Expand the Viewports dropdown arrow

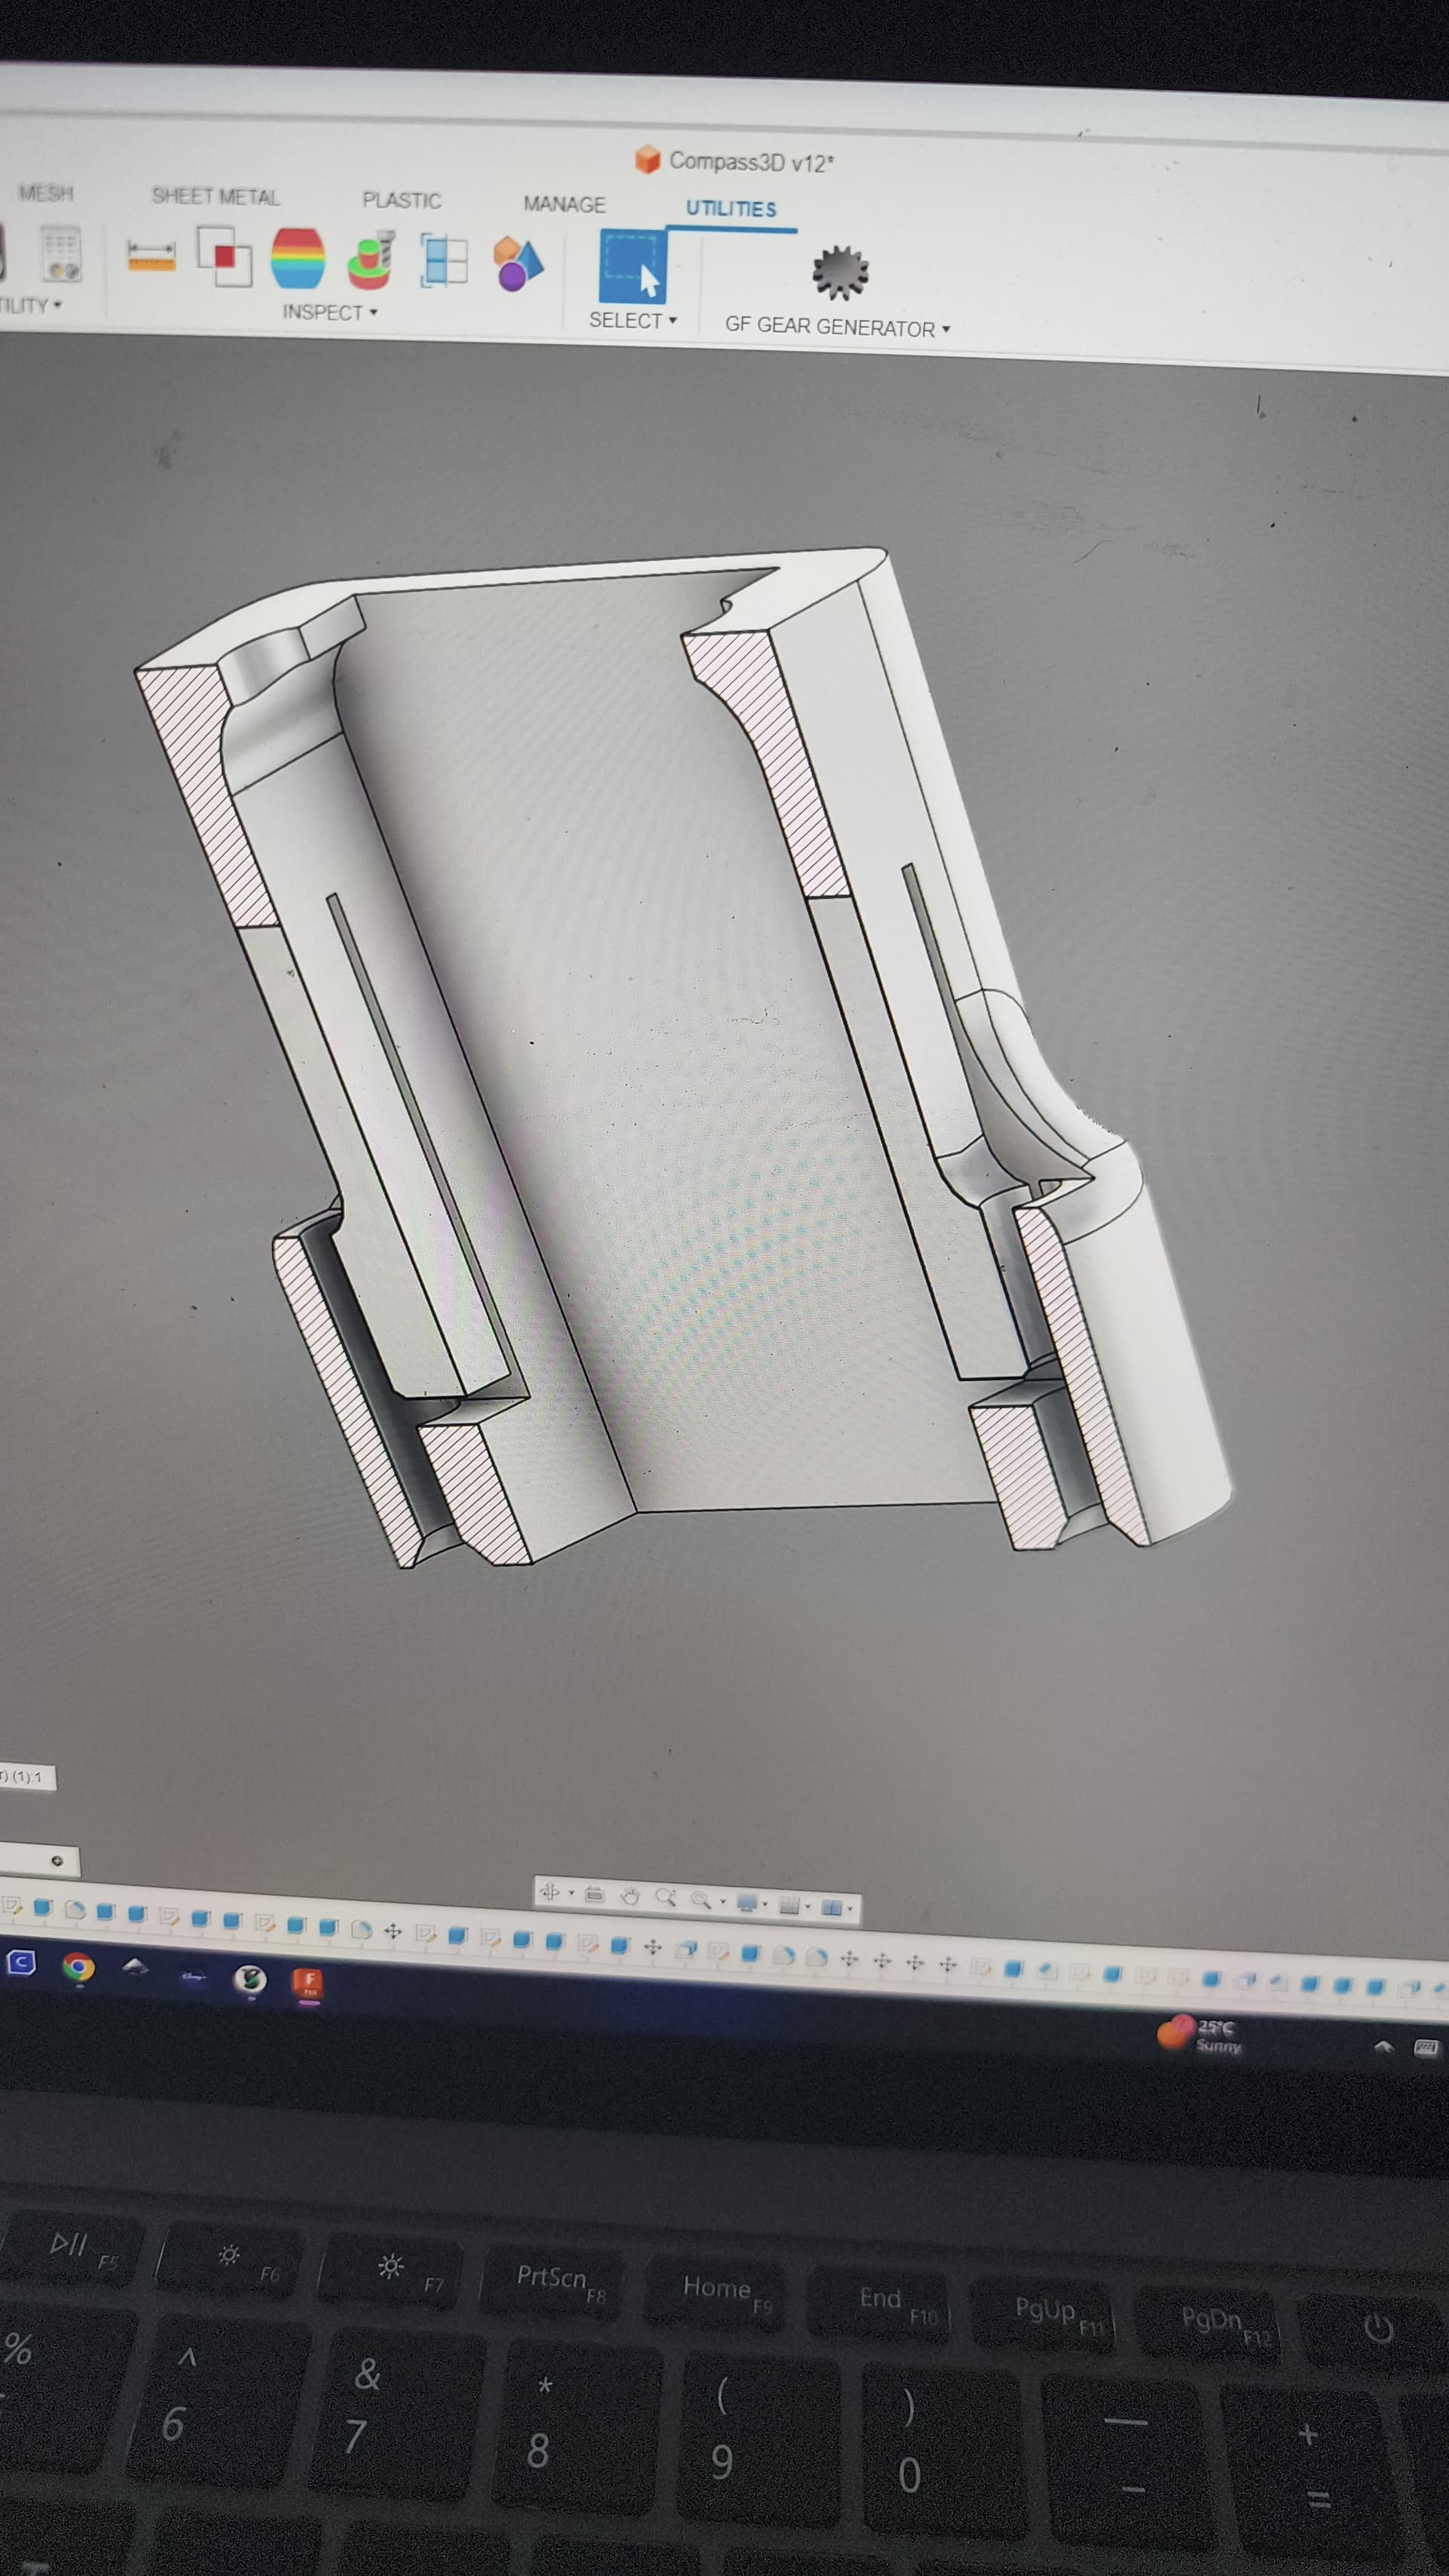pyautogui.click(x=850, y=1908)
